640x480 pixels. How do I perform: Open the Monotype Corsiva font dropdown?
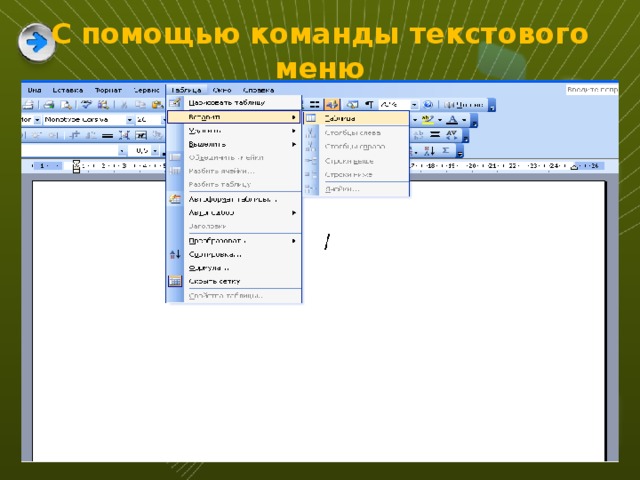click(130, 120)
